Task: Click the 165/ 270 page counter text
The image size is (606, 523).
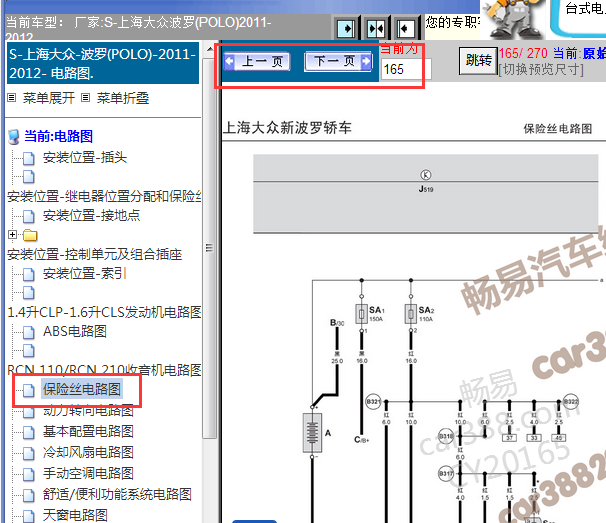Action: 523,53
